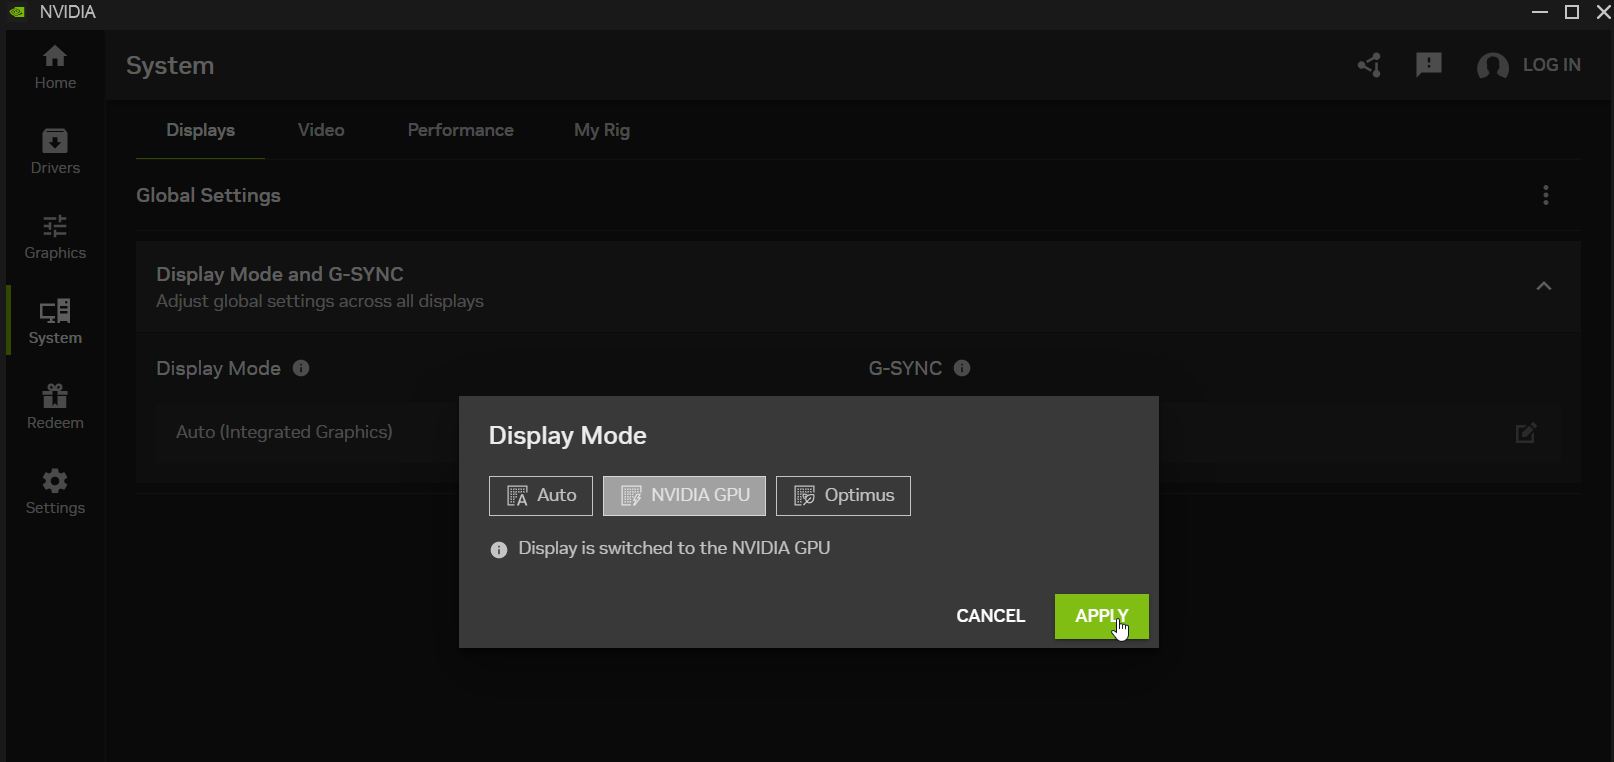The width and height of the screenshot is (1614, 762).
Task: Click 'Display is switched to the NVIDIA GPU' text
Action: click(x=674, y=548)
